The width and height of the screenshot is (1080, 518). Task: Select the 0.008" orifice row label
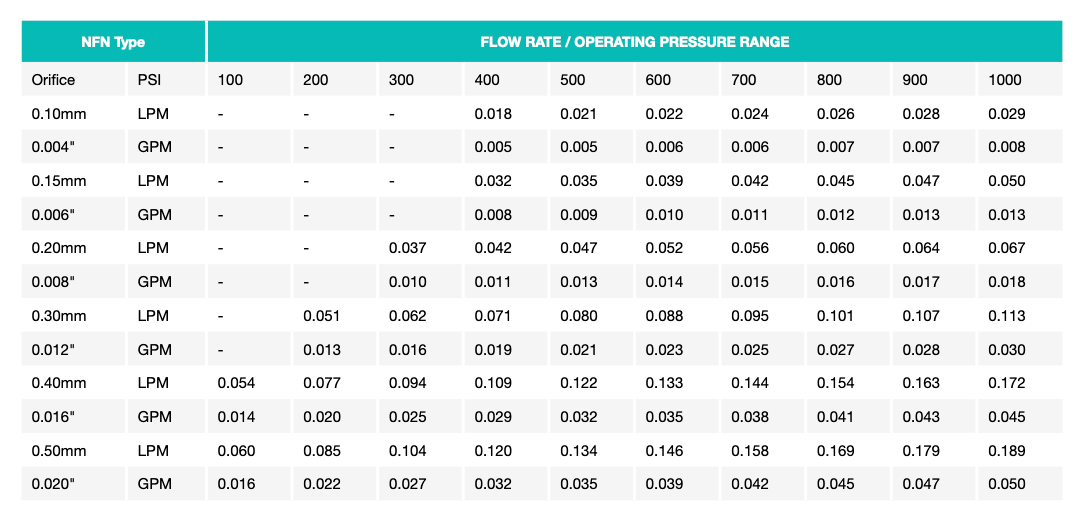coord(54,282)
